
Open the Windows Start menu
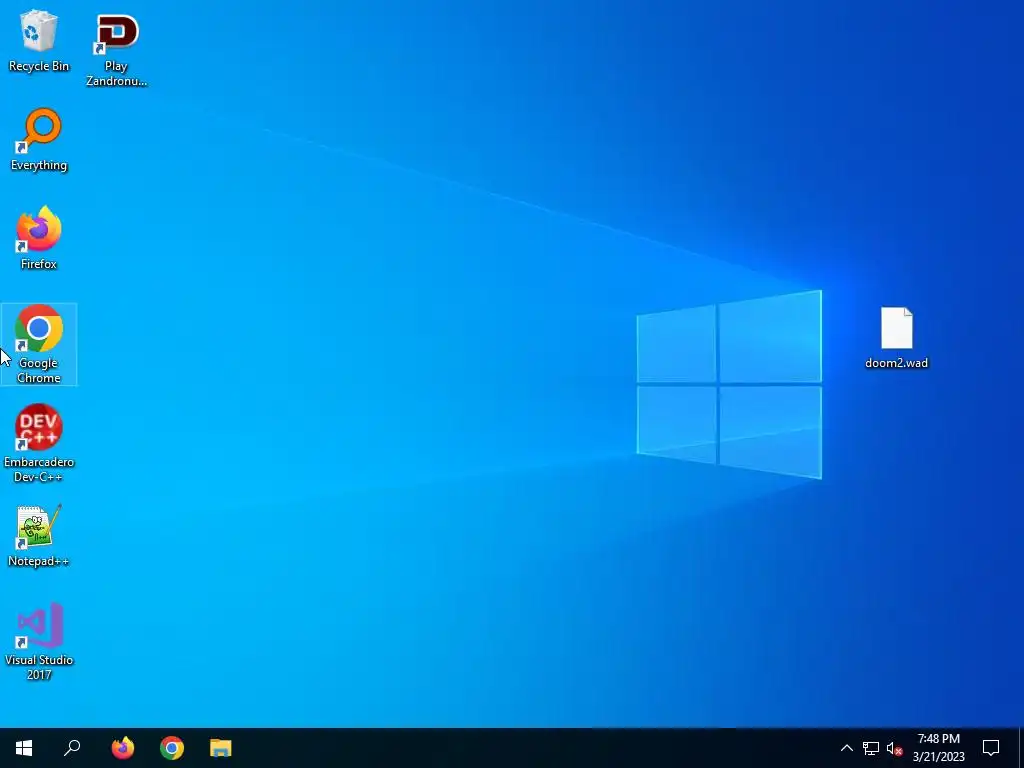point(24,748)
